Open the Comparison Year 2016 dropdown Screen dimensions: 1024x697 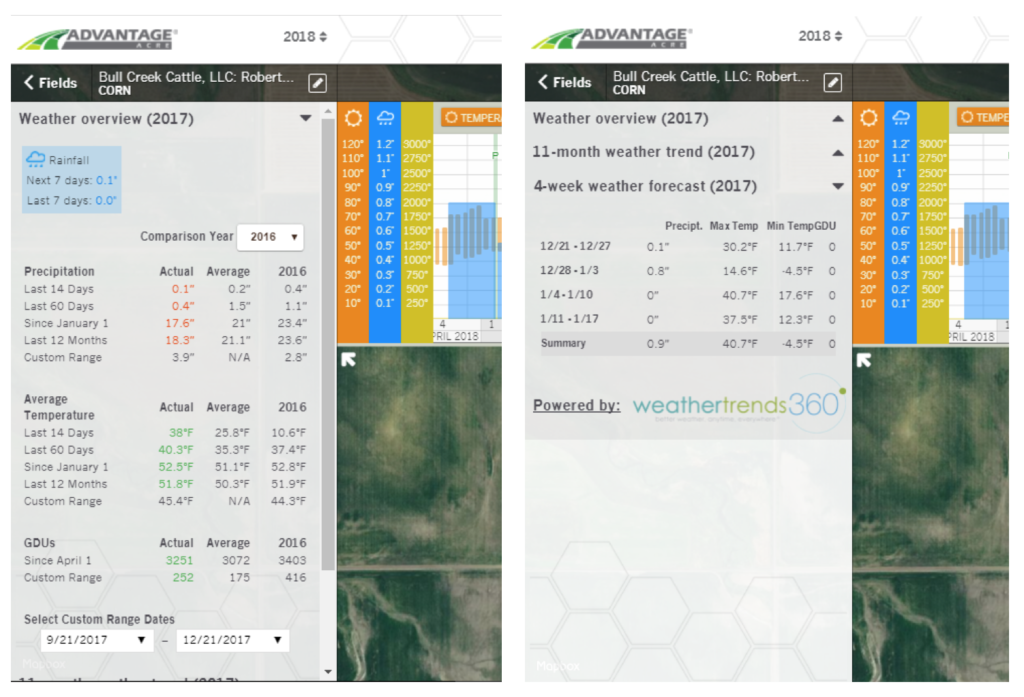pos(270,237)
